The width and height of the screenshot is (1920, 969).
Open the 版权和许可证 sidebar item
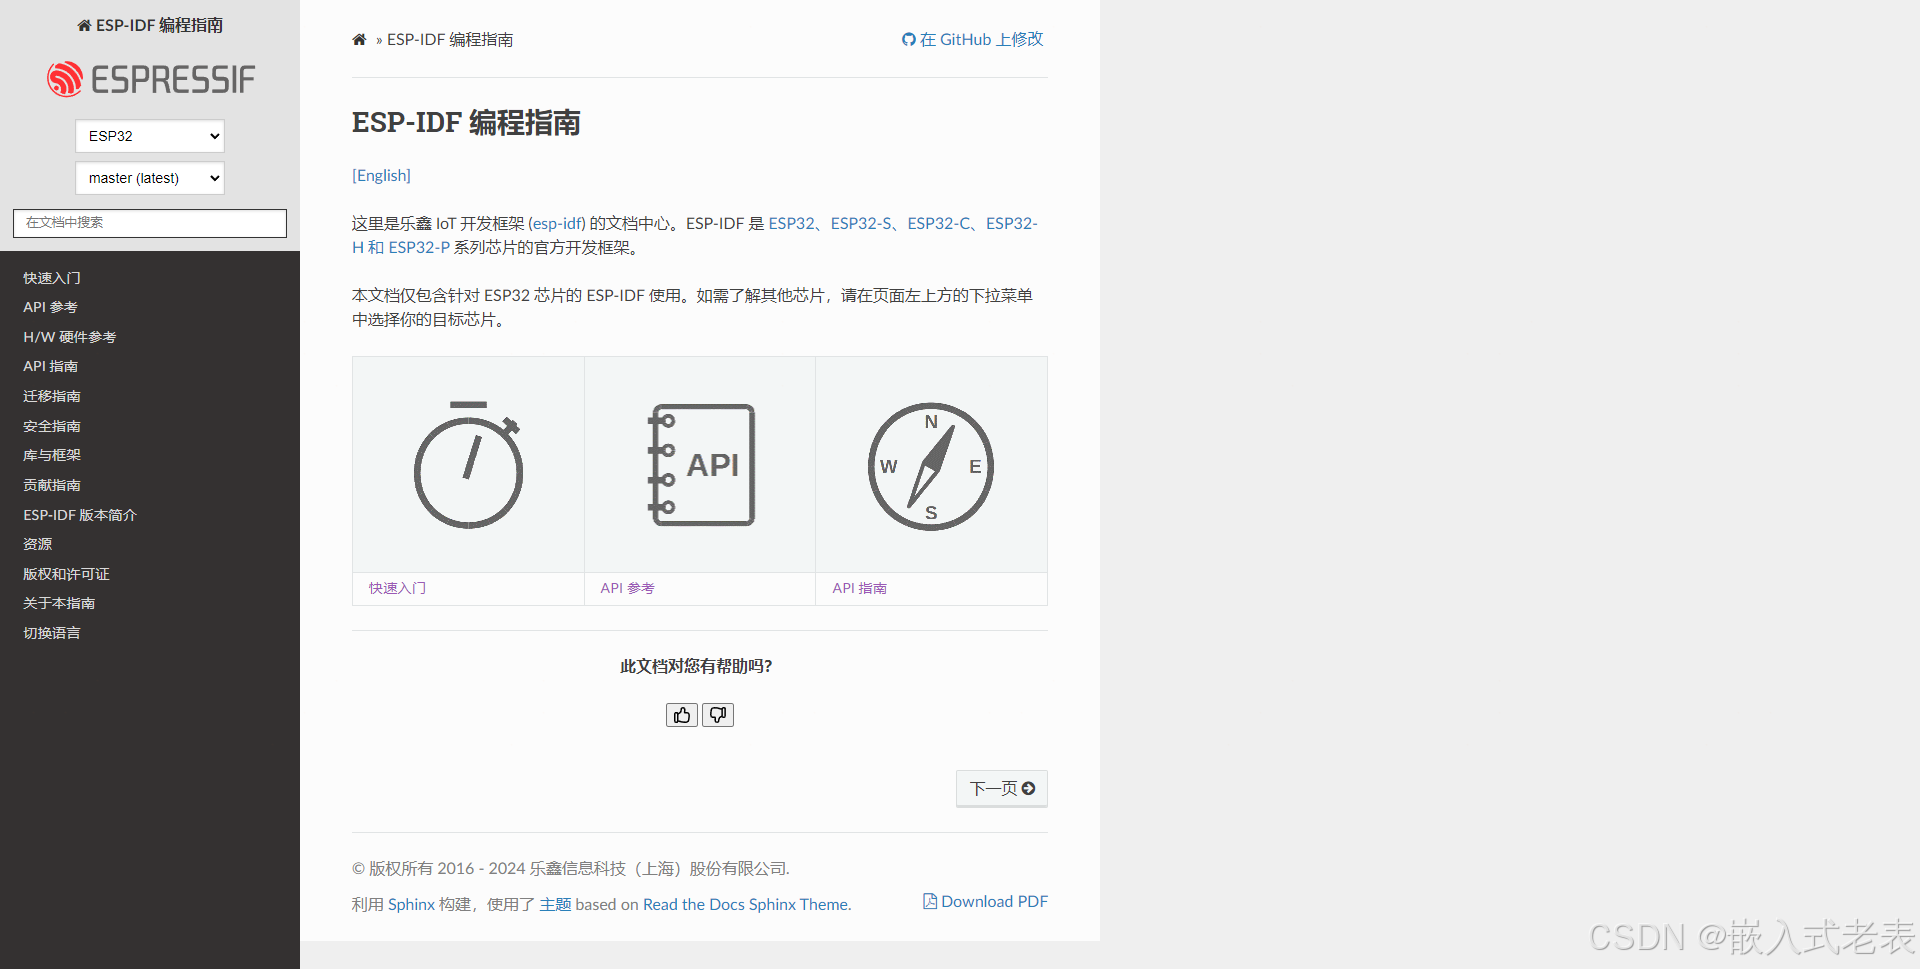click(66, 574)
